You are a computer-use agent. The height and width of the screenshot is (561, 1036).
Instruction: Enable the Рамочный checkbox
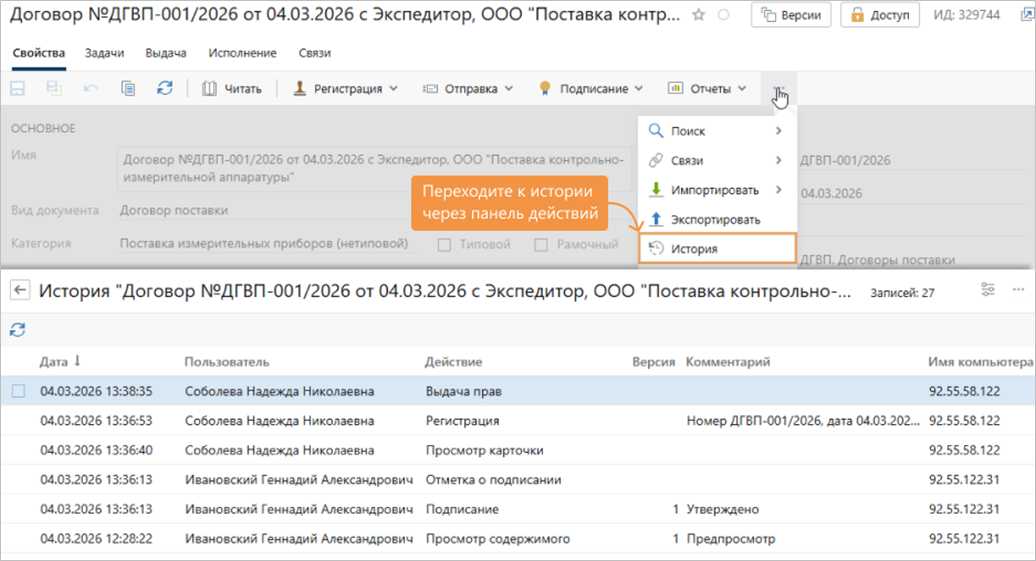(x=541, y=245)
